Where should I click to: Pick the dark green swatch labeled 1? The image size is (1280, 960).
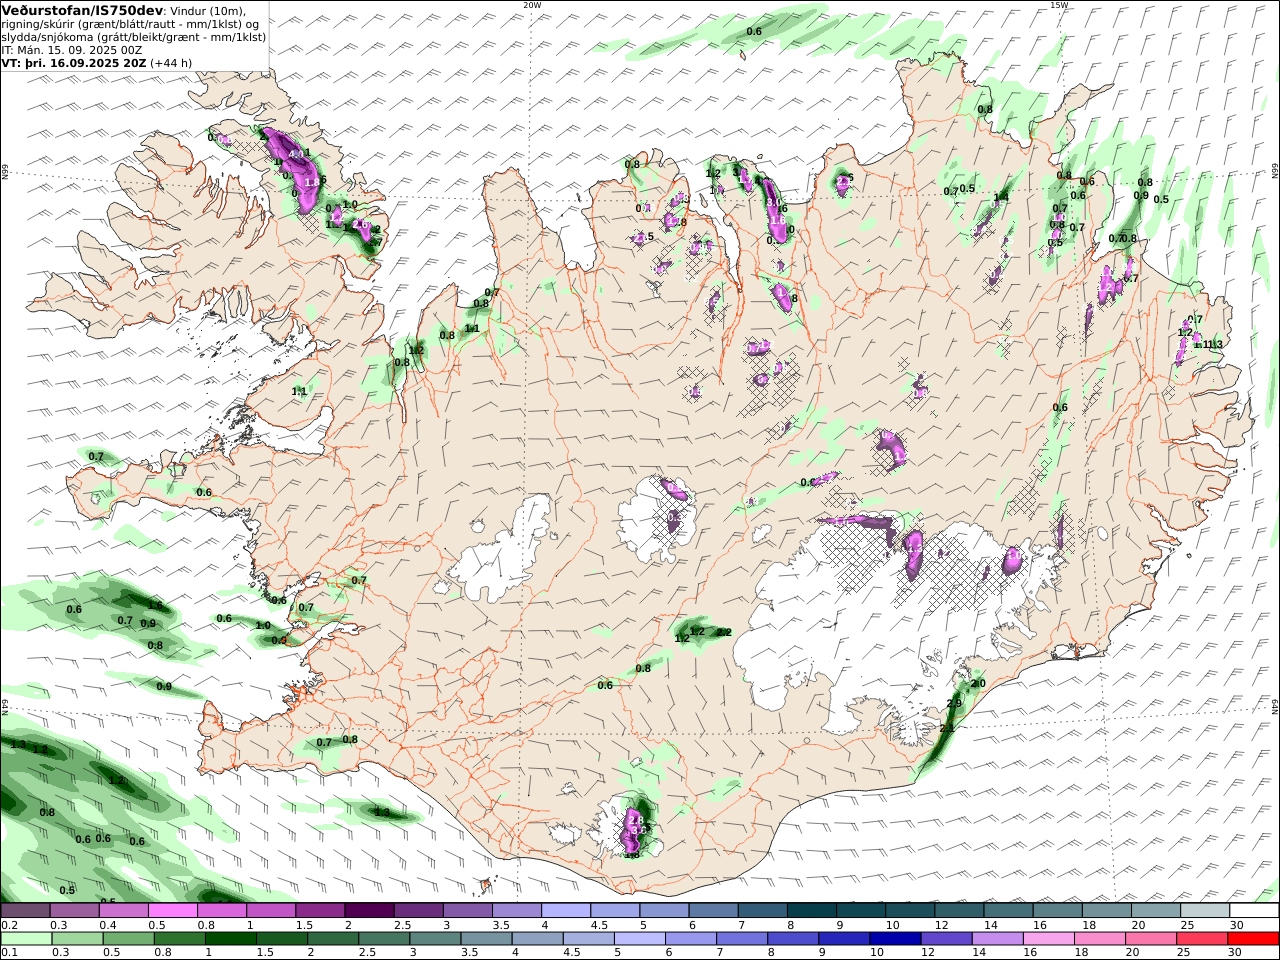pyautogui.click(x=230, y=939)
